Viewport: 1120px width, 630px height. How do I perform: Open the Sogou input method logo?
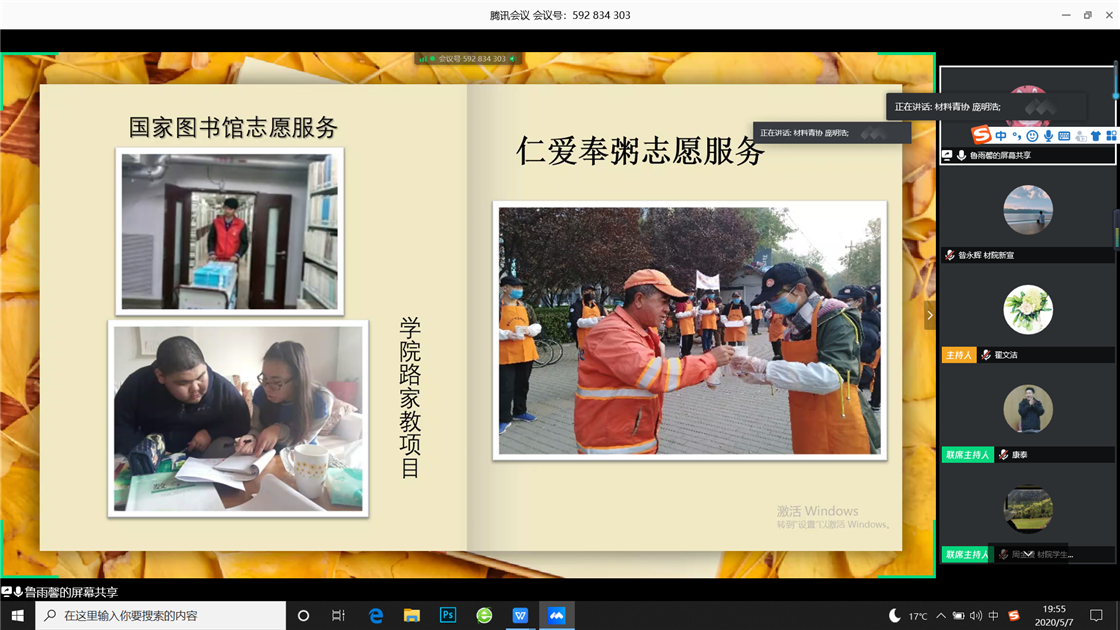point(981,134)
